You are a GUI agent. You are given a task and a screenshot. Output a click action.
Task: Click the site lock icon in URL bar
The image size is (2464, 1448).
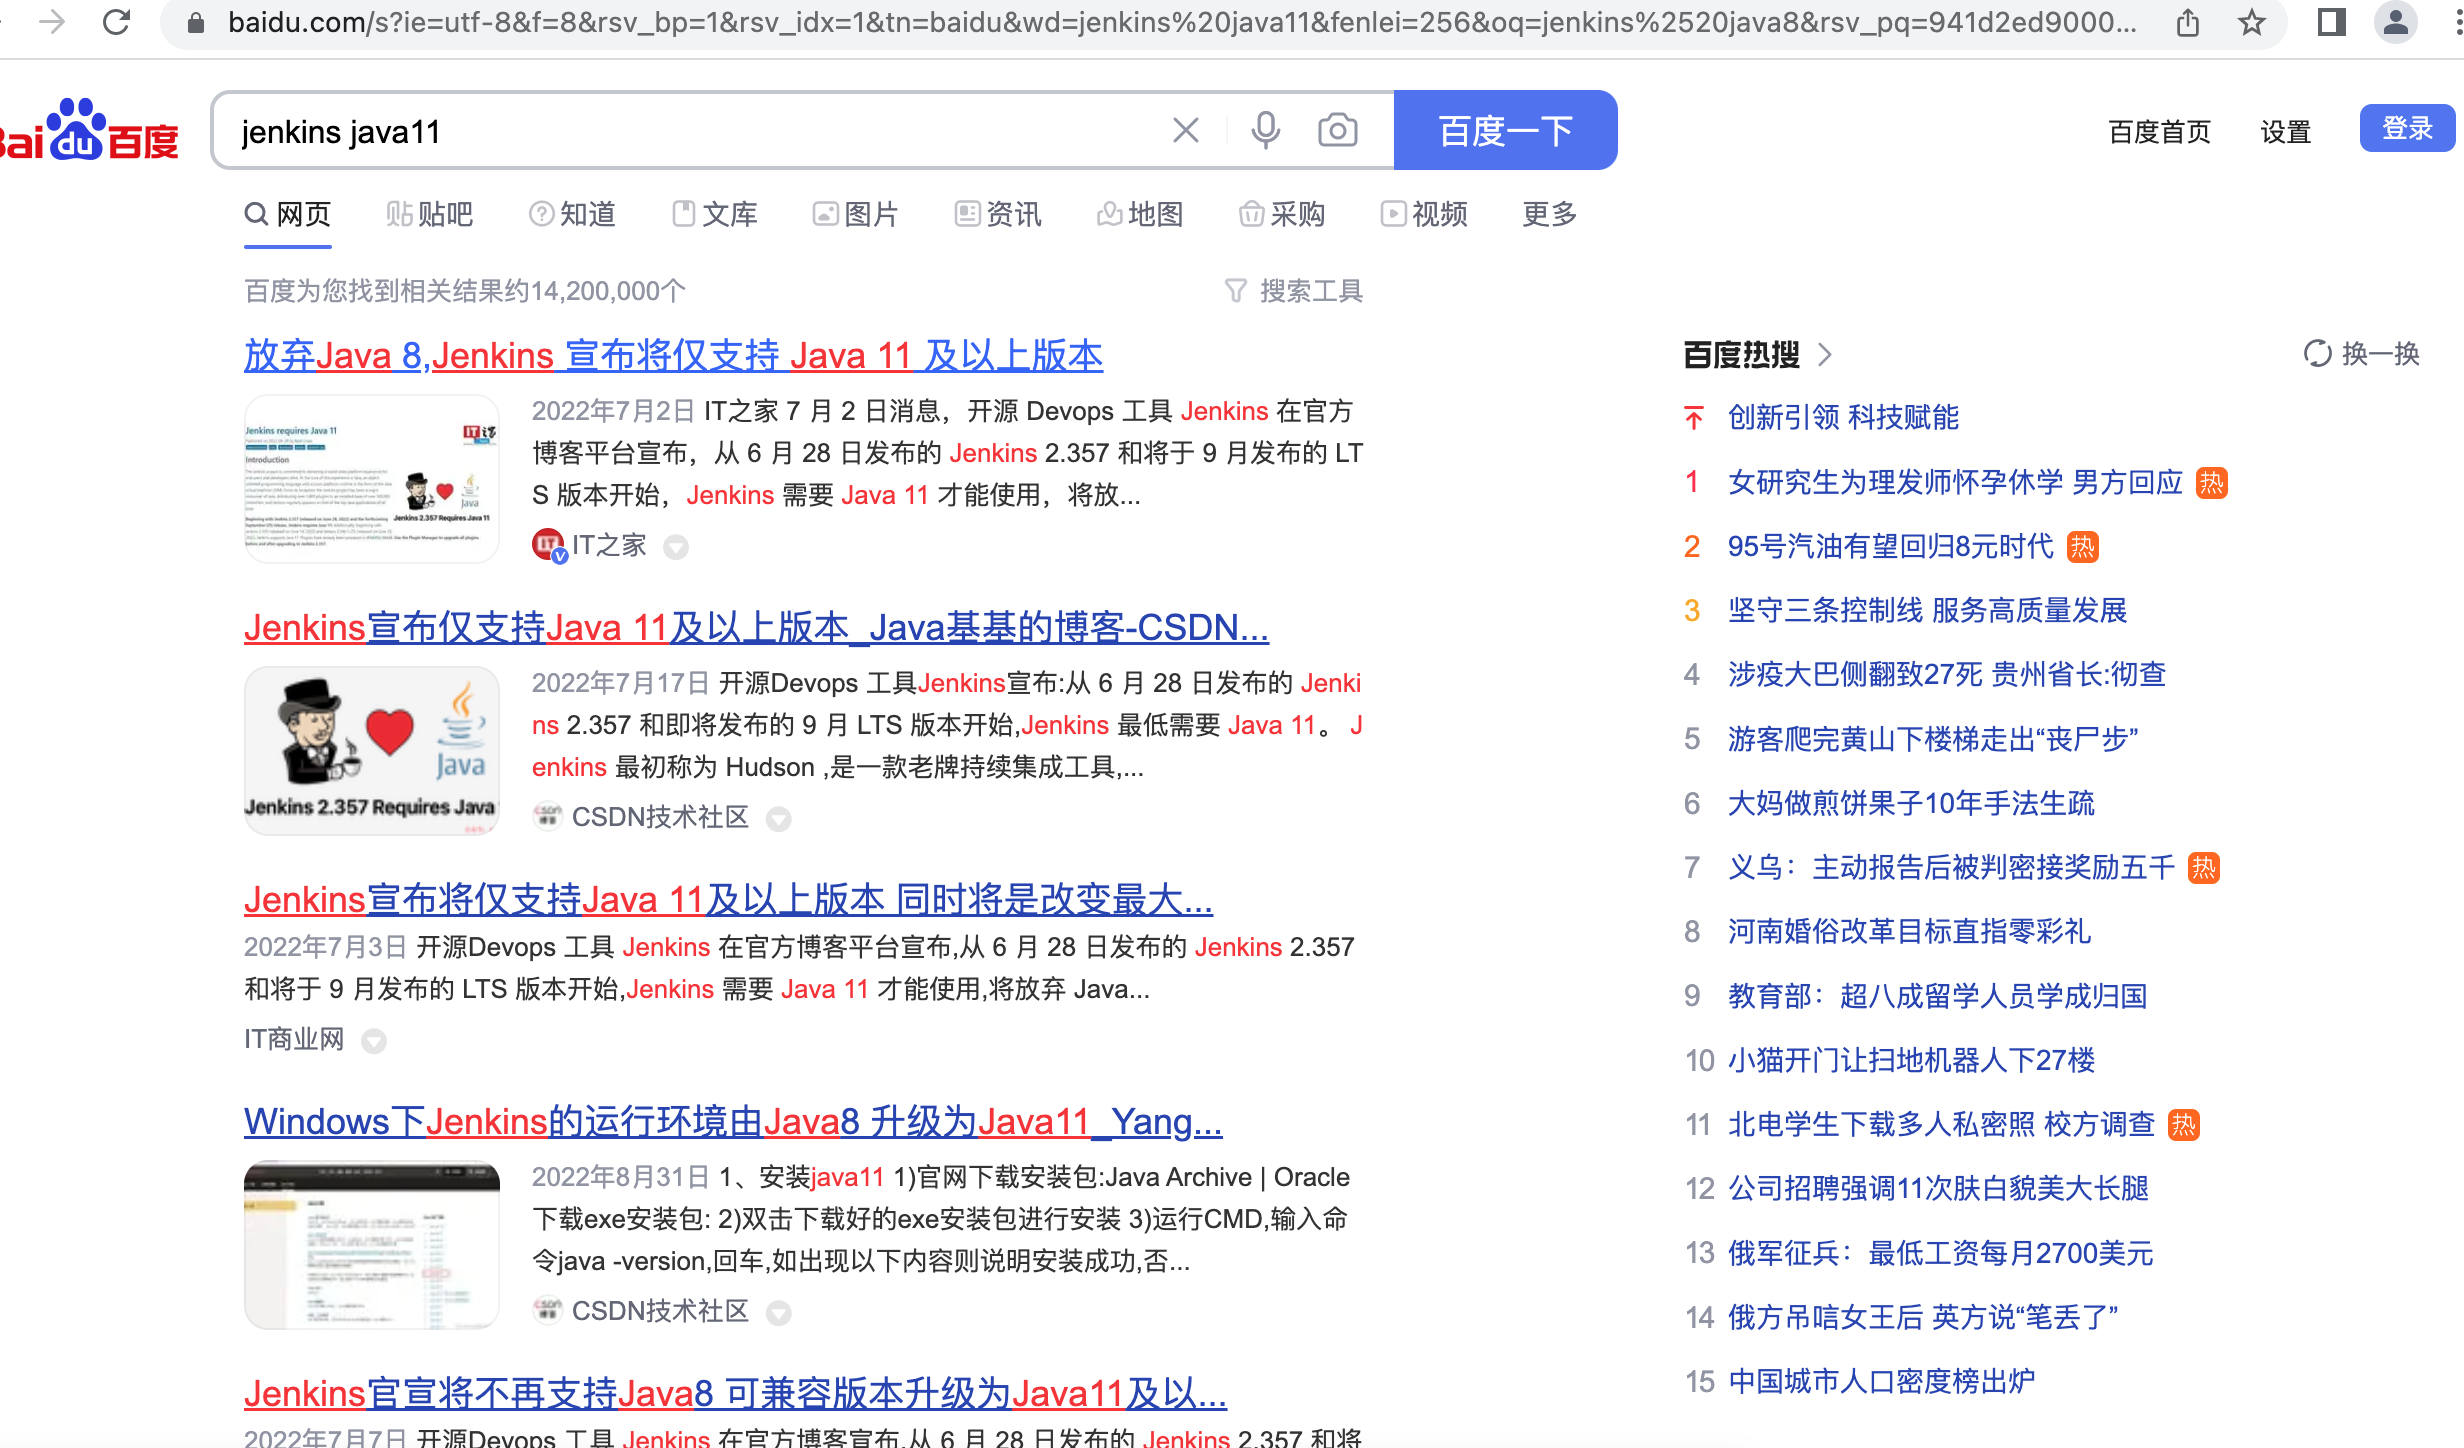tap(196, 22)
